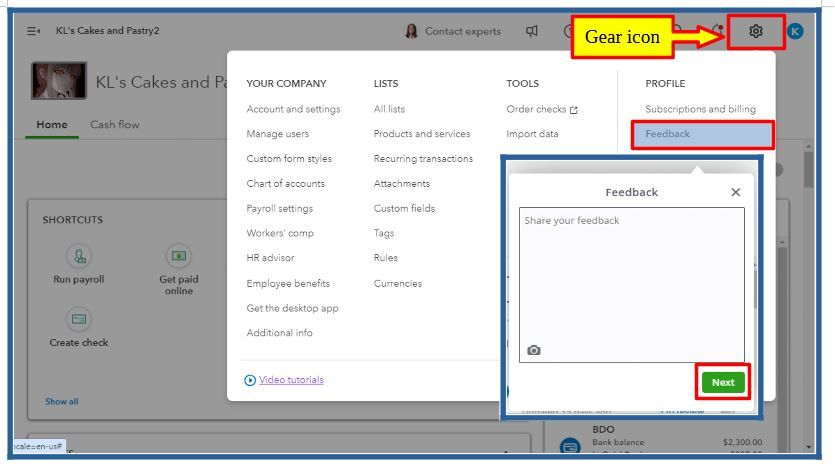Open HR advisor
This screenshot has width=835, height=469.
pyautogui.click(x=271, y=258)
